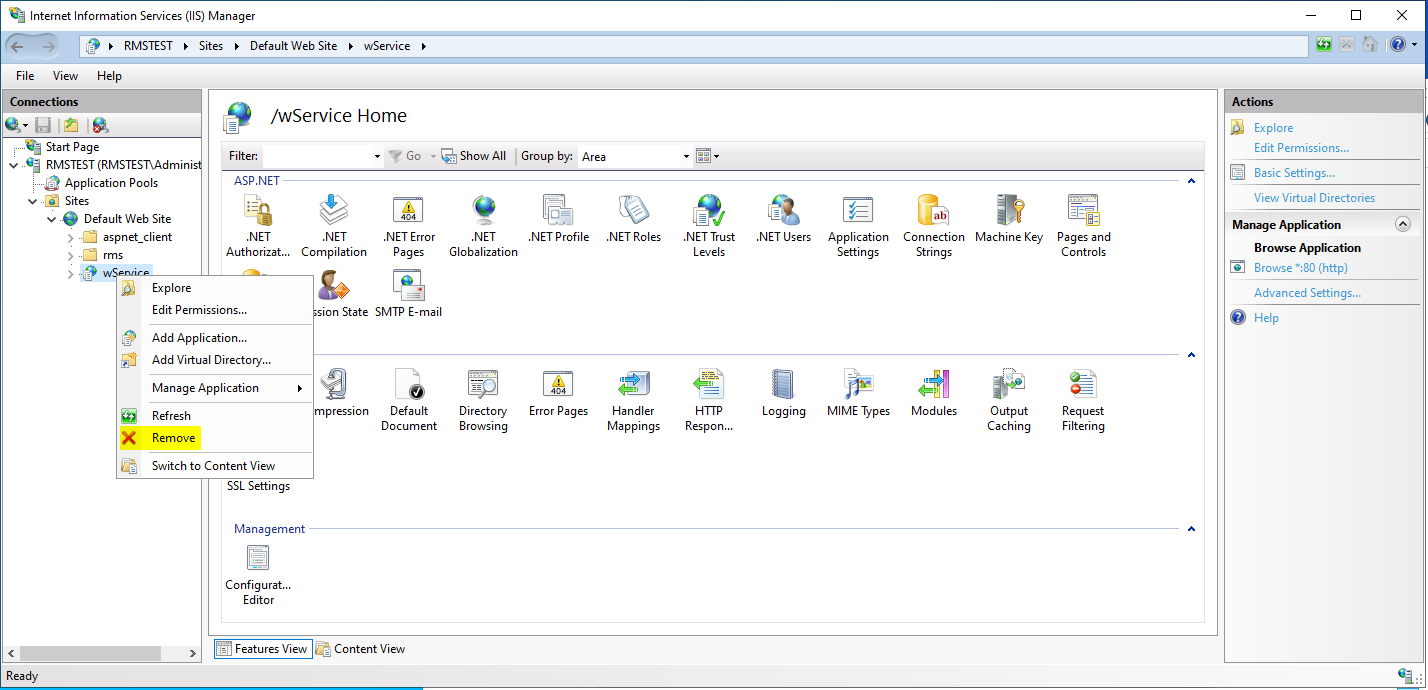Screen dimensions: 1428x690
Task: Open the Group by Area dropdown
Action: pyautogui.click(x=686, y=156)
